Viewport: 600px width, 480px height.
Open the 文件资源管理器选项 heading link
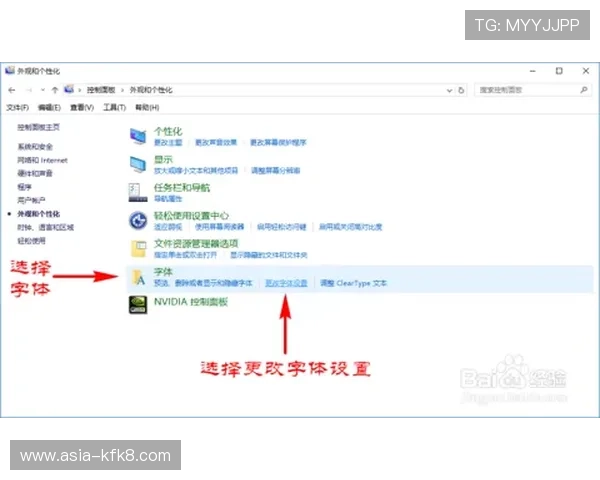(x=196, y=243)
